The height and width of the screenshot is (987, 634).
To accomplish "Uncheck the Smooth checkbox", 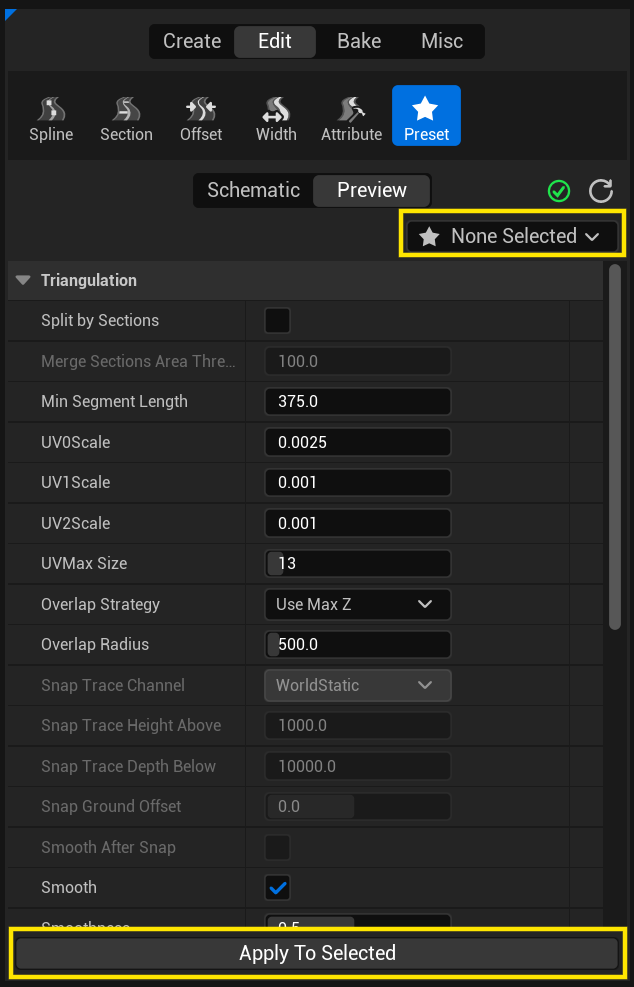I will 277,888.
